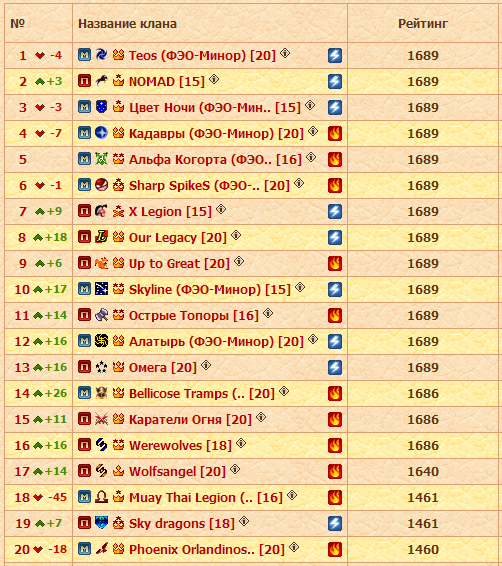Click the lightning icon in Sky dragons row
This screenshot has height=566, width=502.
coord(335,523)
